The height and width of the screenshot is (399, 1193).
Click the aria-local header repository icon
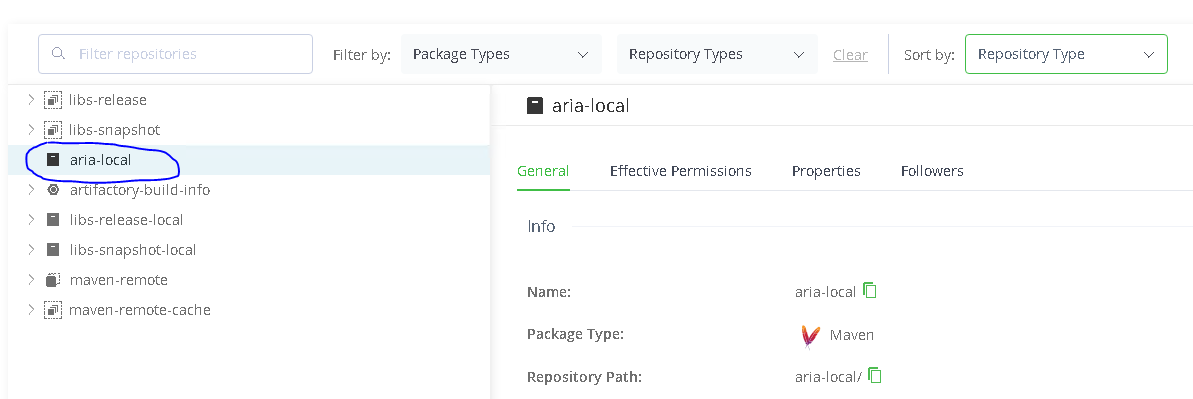535,105
